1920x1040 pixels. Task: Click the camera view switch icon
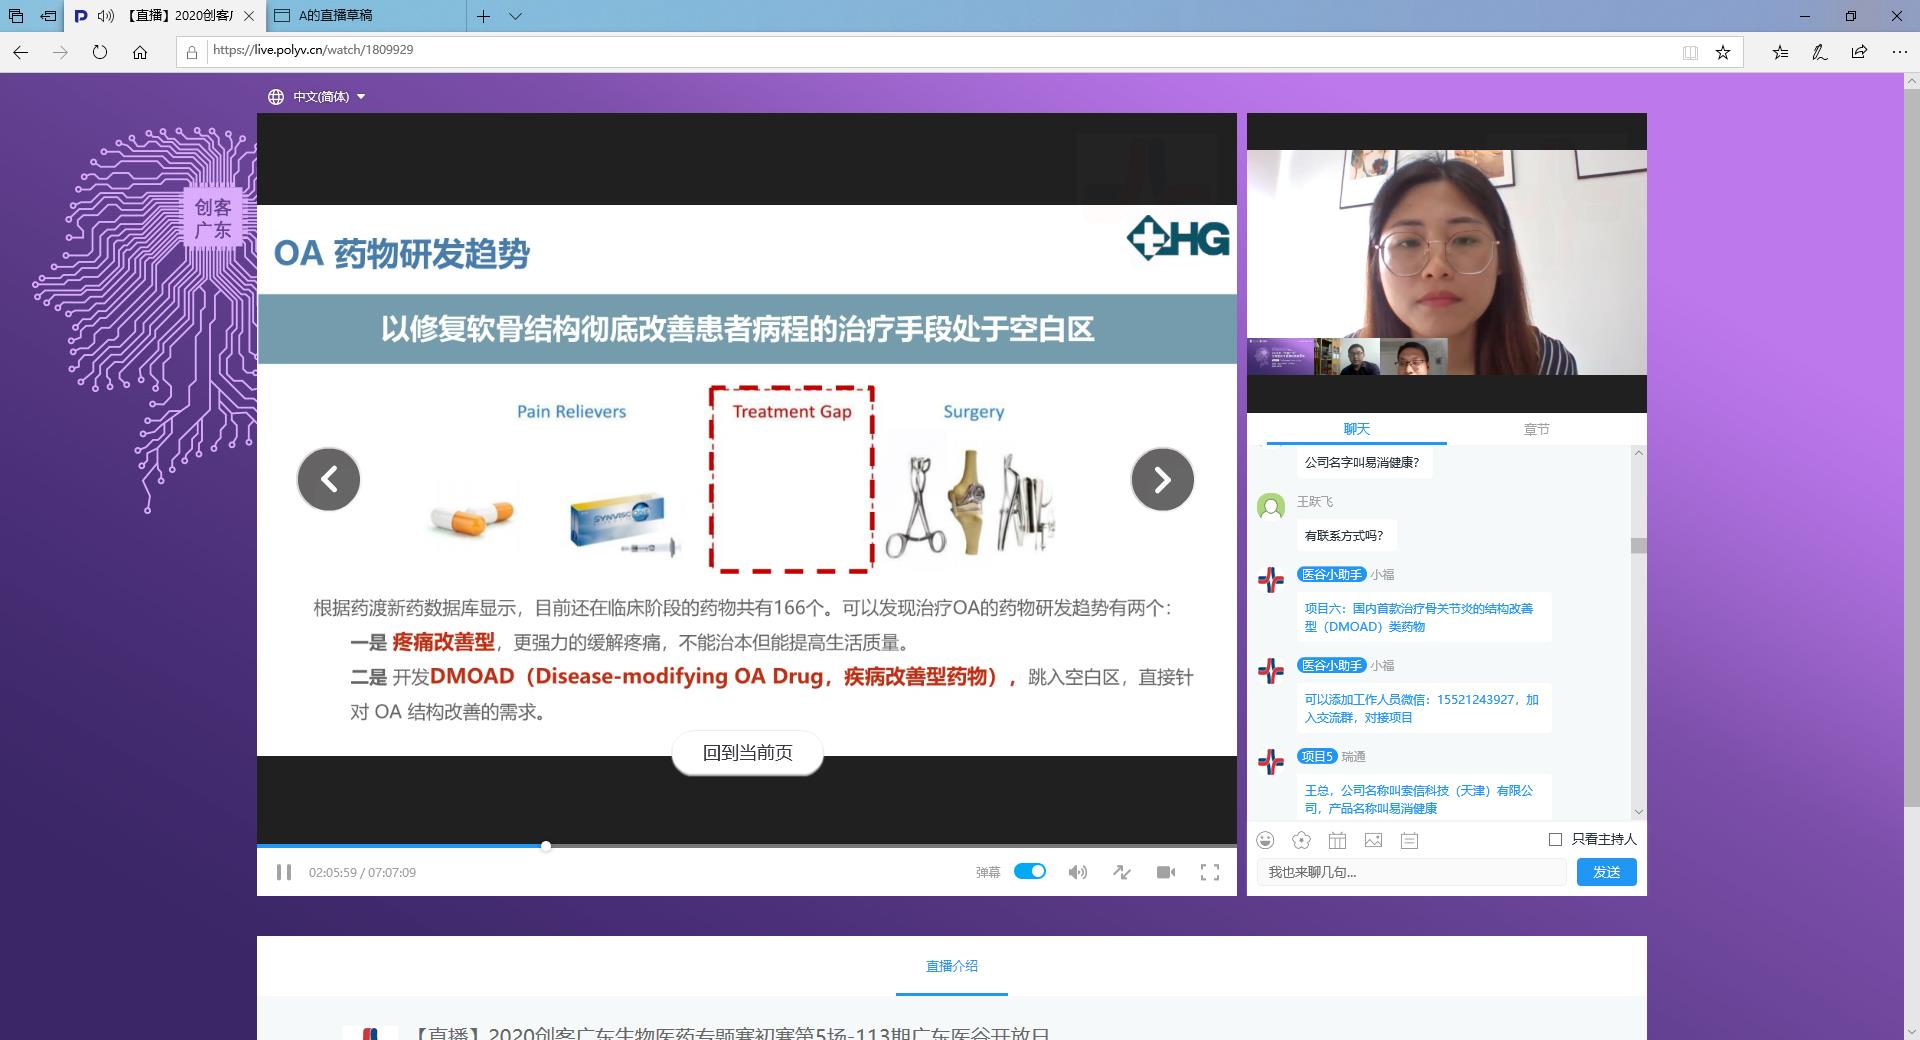(x=1166, y=872)
